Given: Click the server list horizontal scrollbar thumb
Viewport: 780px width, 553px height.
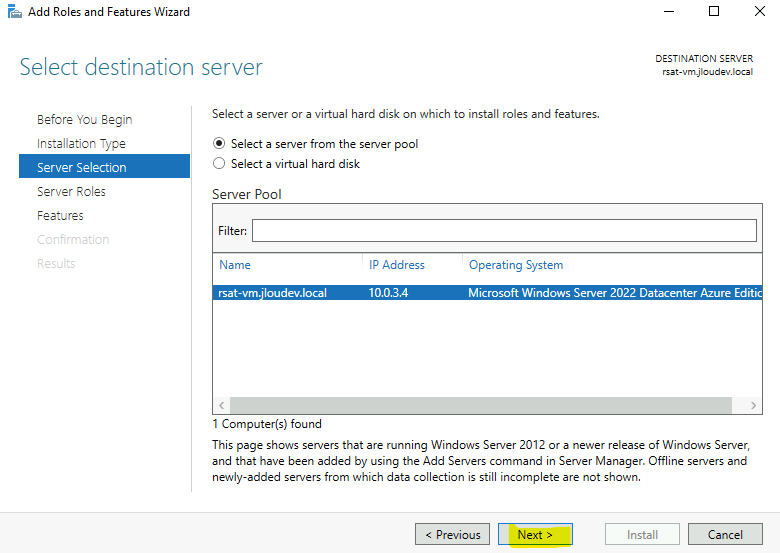Looking at the screenshot, I should click(481, 405).
